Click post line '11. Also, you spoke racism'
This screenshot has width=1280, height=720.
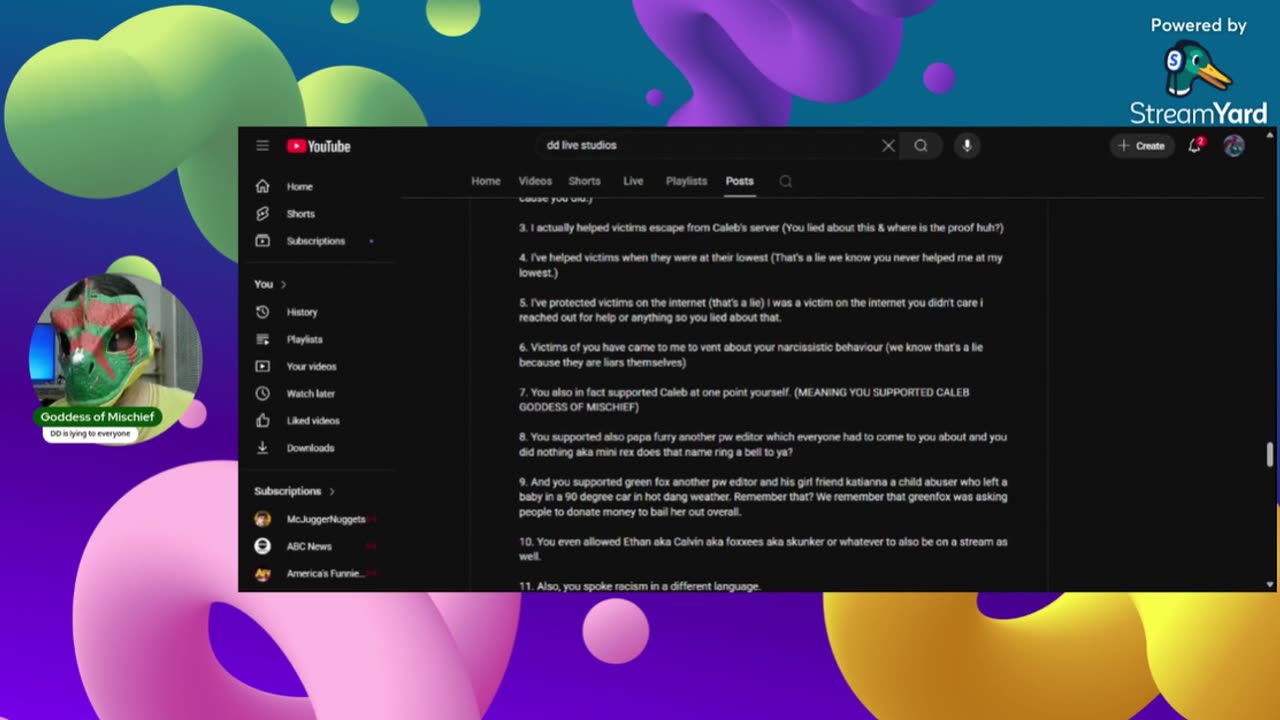[x=640, y=586]
